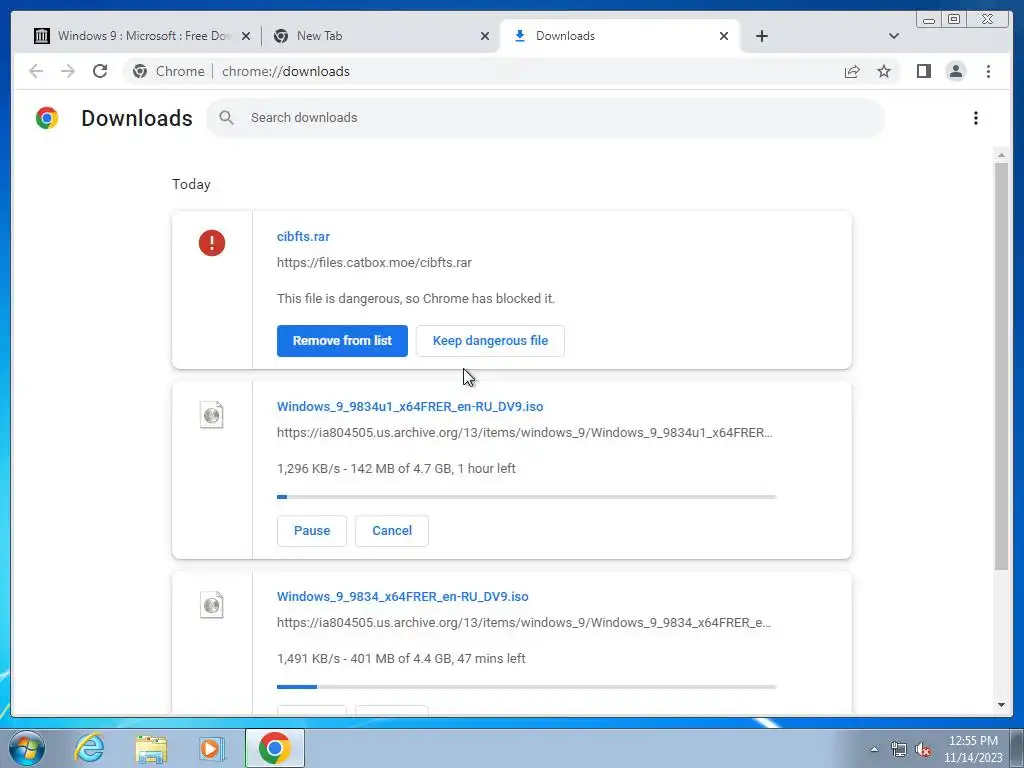Click the file icon of Windows_9_9834u1 ISO
This screenshot has height=768, width=1024.
tap(212, 415)
